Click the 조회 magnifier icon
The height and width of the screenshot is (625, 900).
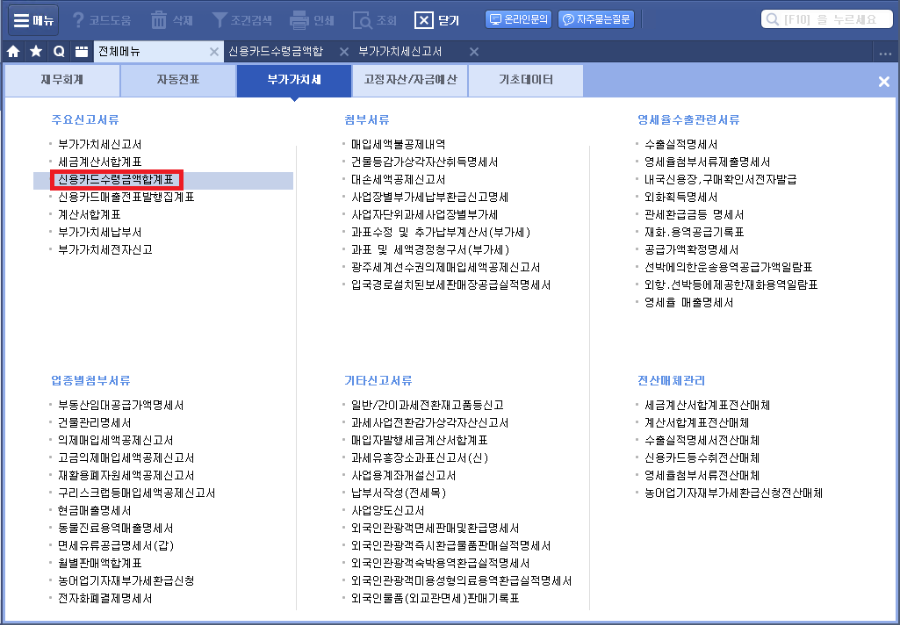362,20
